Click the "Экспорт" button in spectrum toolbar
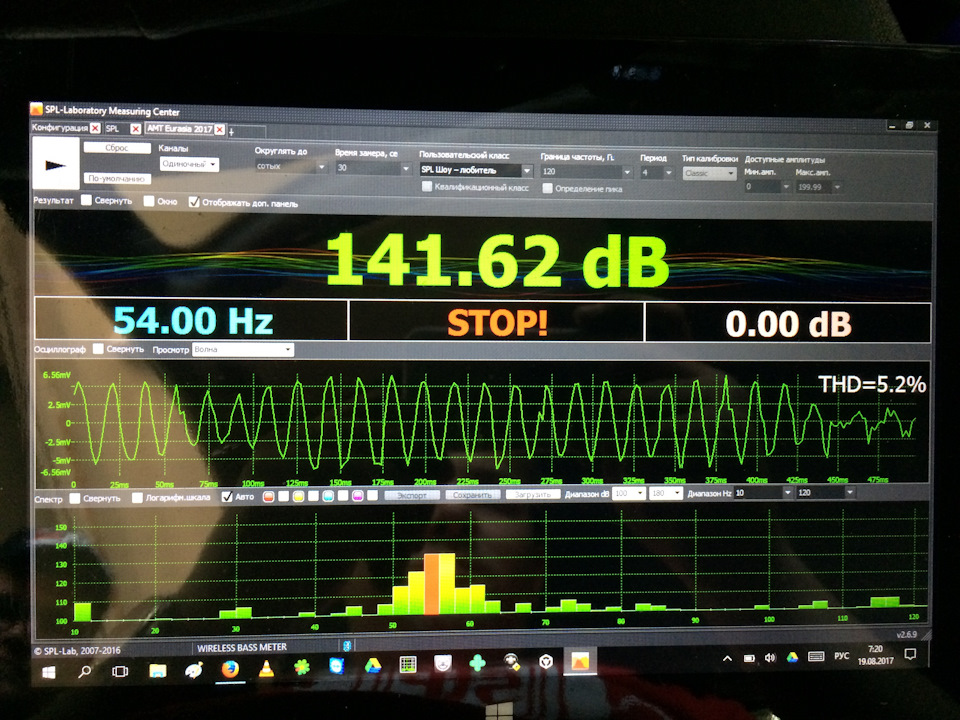960x720 pixels. click(x=413, y=497)
